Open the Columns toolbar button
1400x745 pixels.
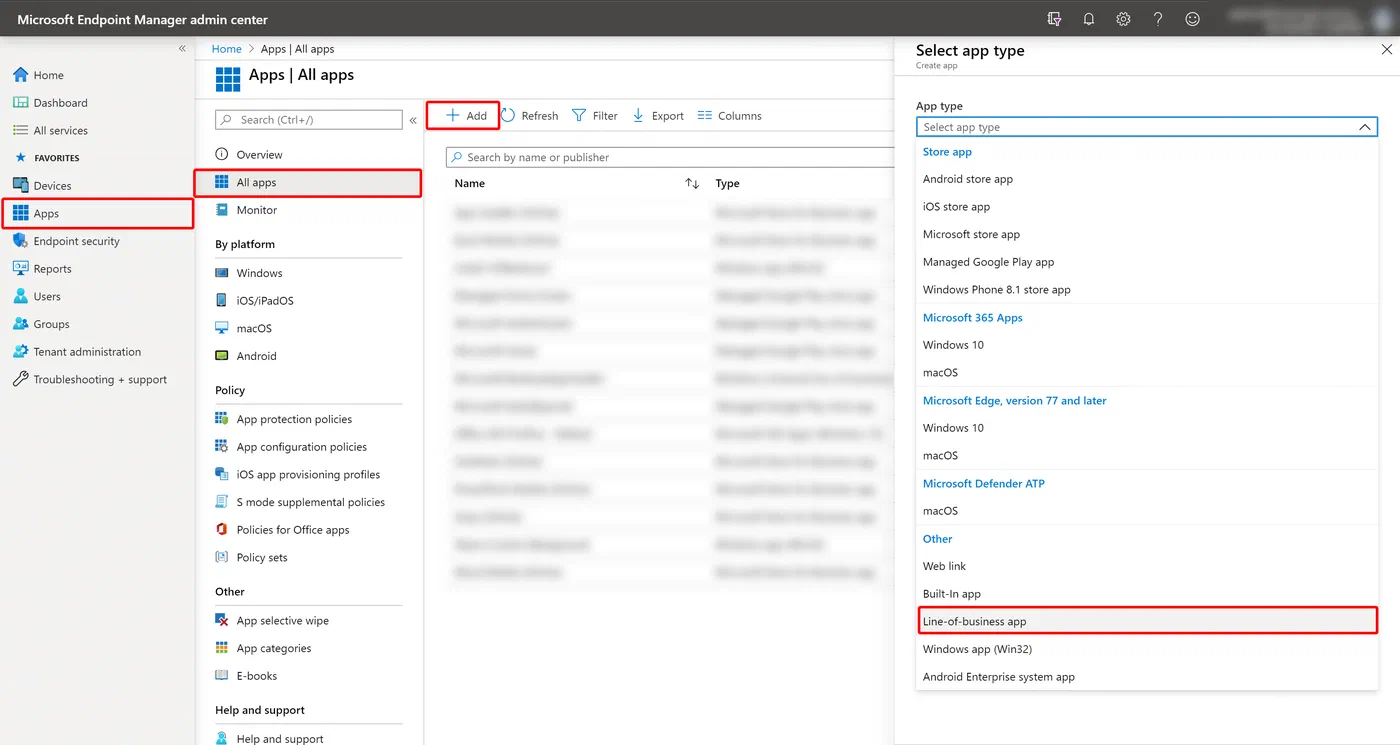730,116
